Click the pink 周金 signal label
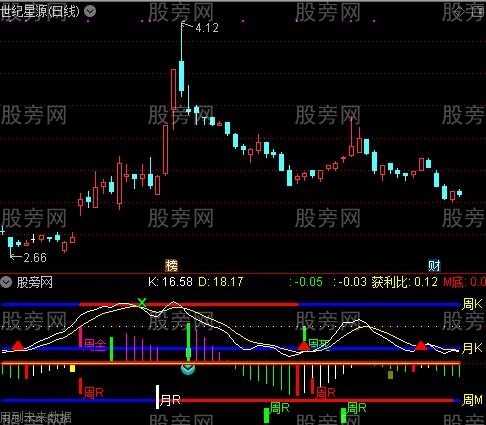Viewport: 486px width, 425px height. 95,345
